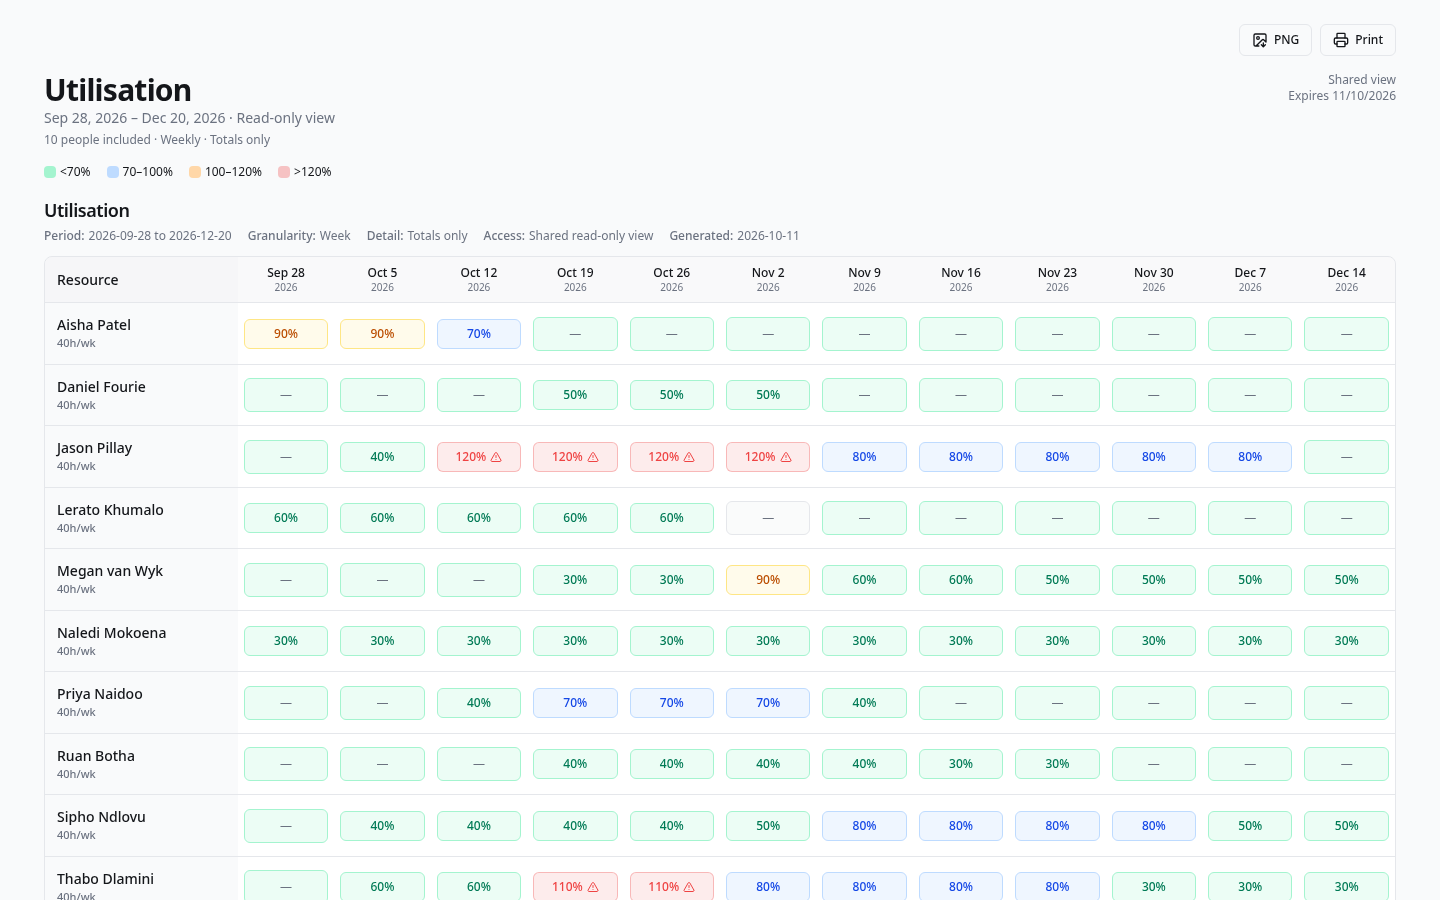This screenshot has width=1440, height=900.
Task: Click the blue 70–100% legend swatch
Action: click(x=113, y=172)
